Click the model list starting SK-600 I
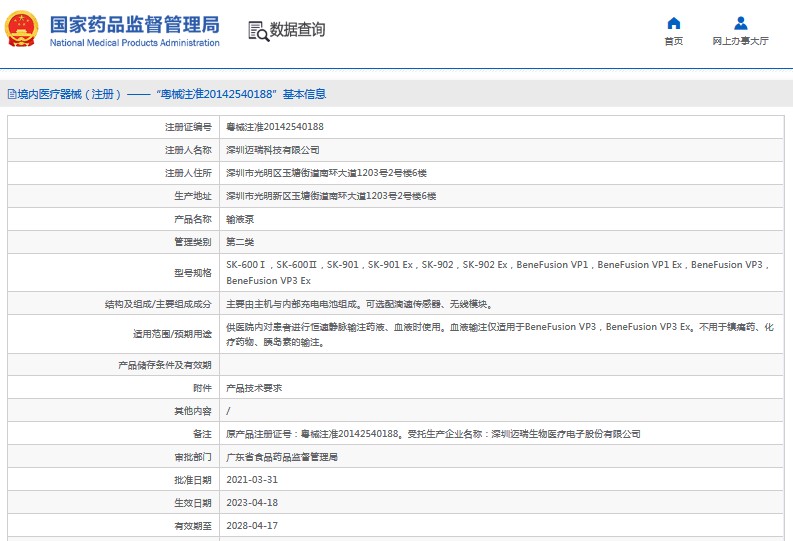Image resolution: width=793 pixels, height=541 pixels. 498,273
